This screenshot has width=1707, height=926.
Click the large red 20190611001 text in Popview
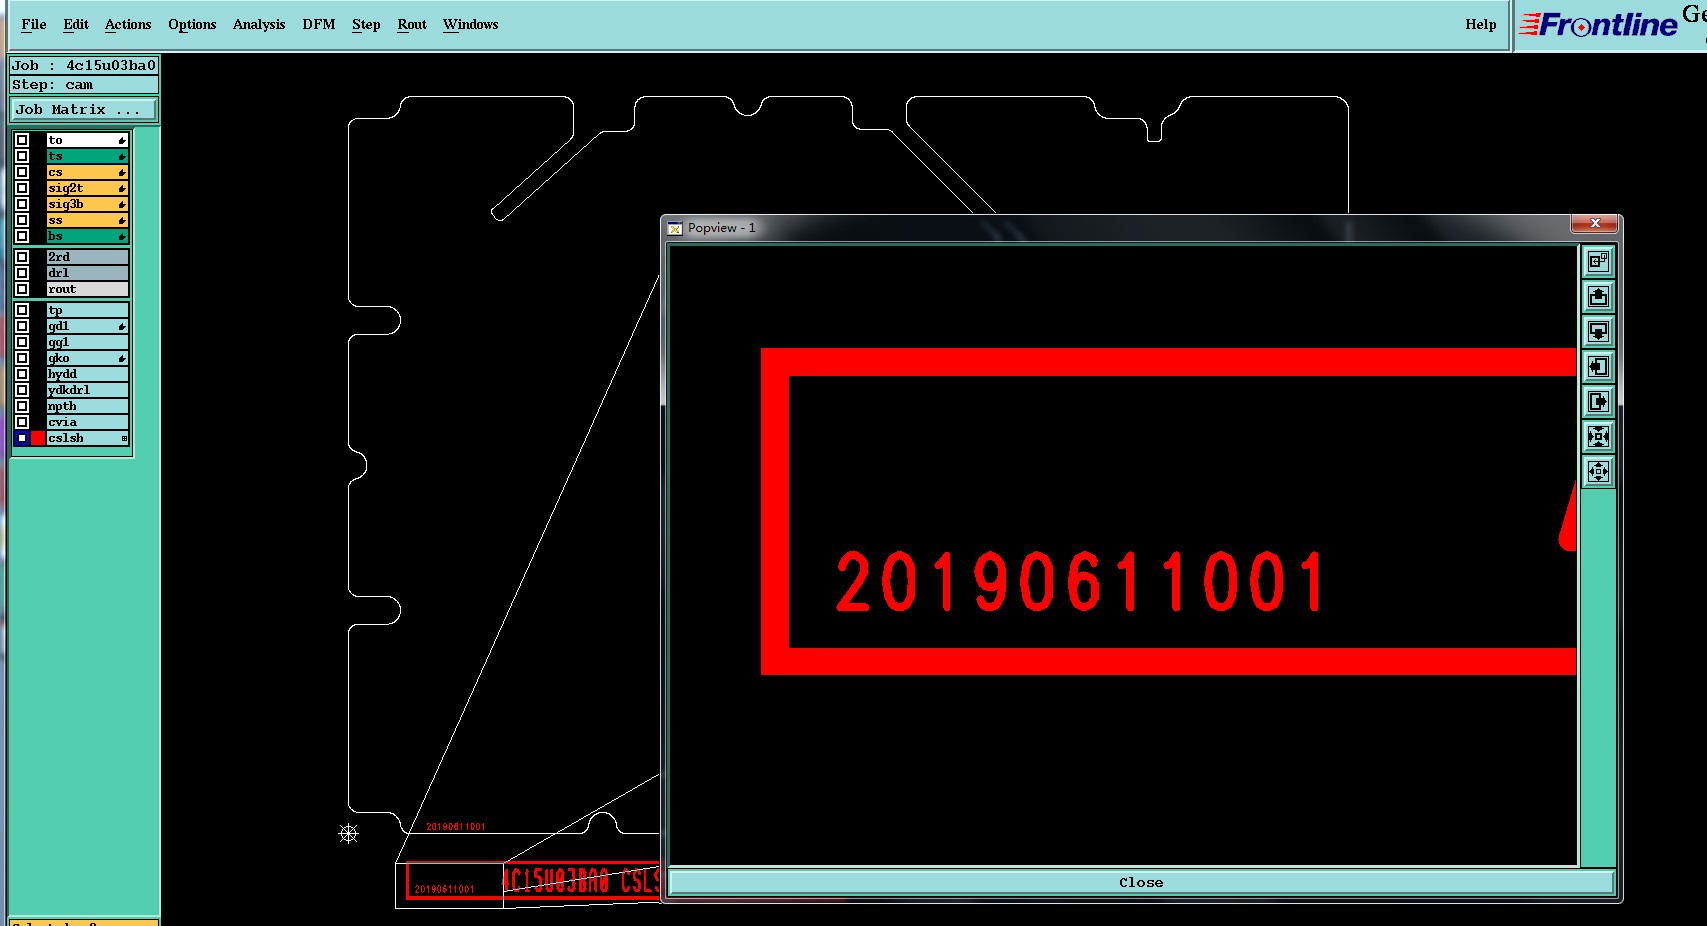[1080, 581]
